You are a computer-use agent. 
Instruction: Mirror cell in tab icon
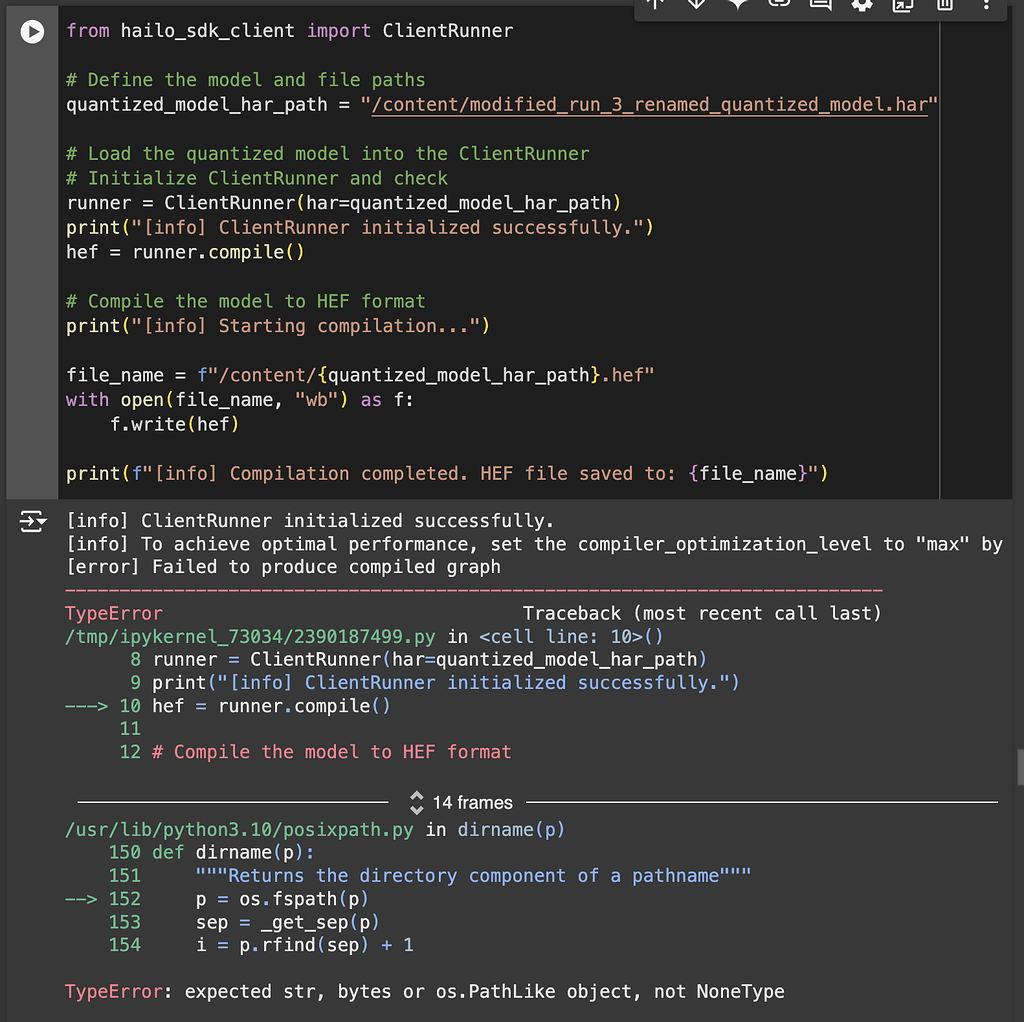(x=903, y=5)
